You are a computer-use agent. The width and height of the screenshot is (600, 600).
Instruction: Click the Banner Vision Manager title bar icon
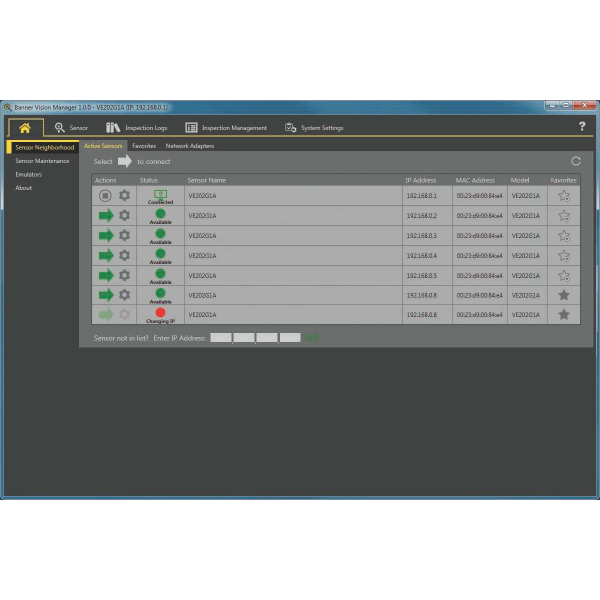tap(7, 108)
